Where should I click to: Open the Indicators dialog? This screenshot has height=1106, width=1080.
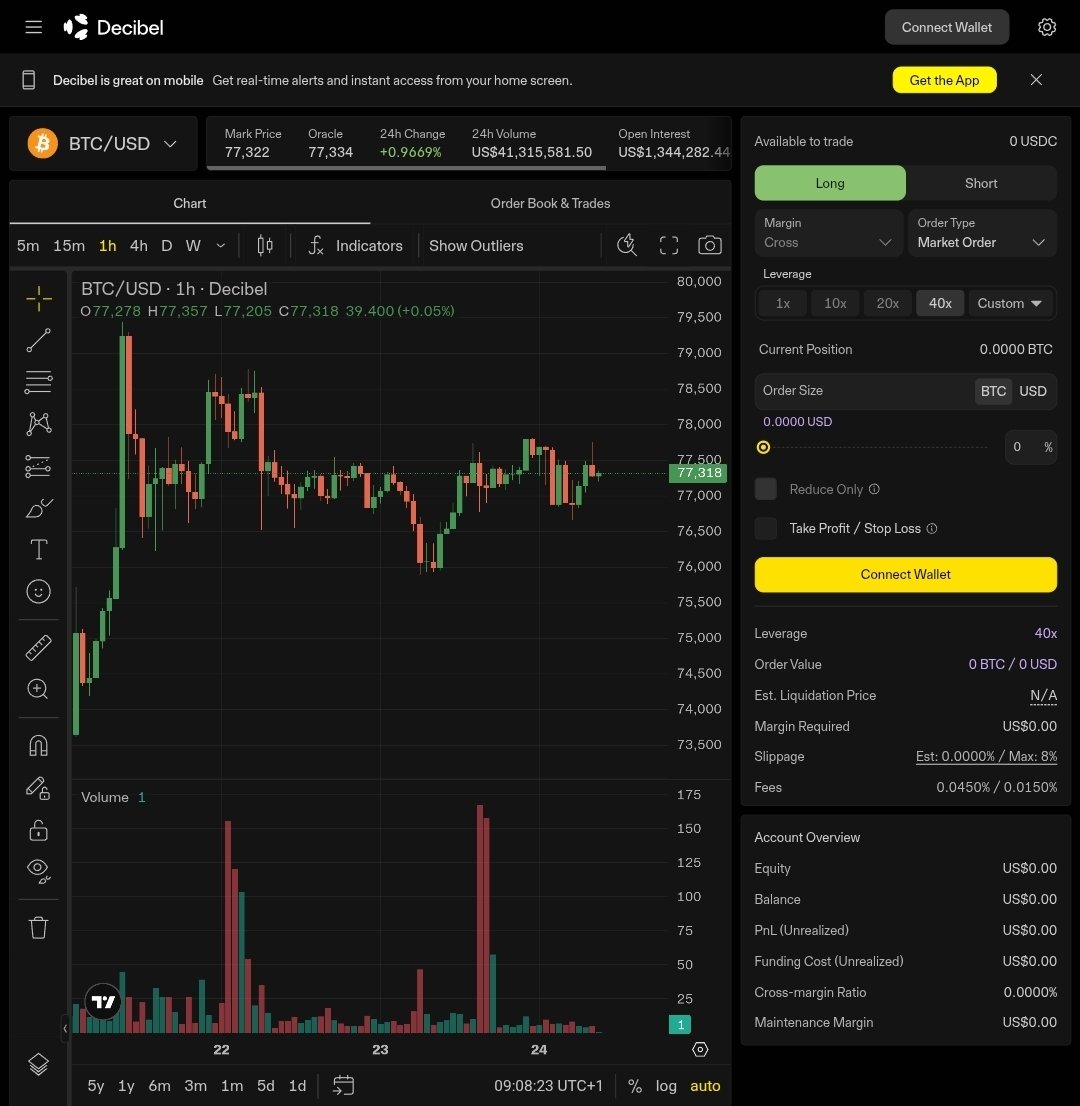click(356, 245)
